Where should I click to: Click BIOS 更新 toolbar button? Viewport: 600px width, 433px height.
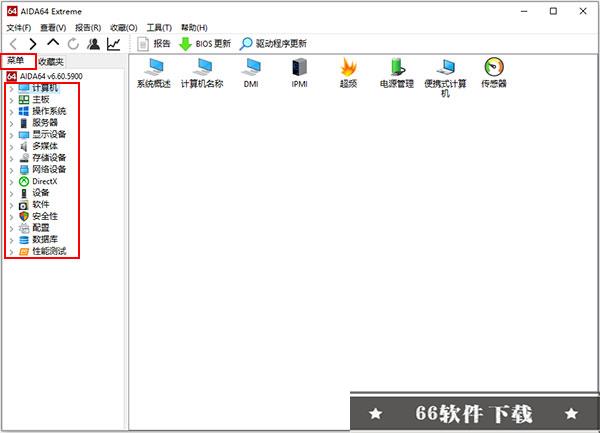[x=205, y=44]
